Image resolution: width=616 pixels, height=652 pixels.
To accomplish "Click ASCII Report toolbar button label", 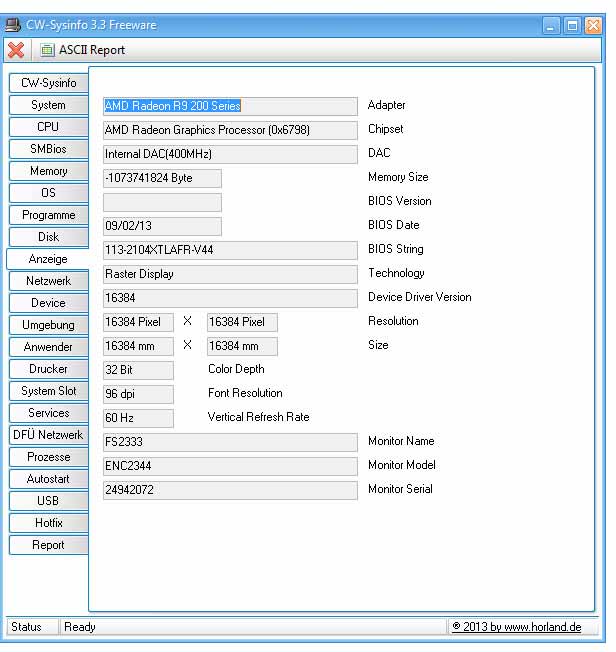I will point(92,50).
